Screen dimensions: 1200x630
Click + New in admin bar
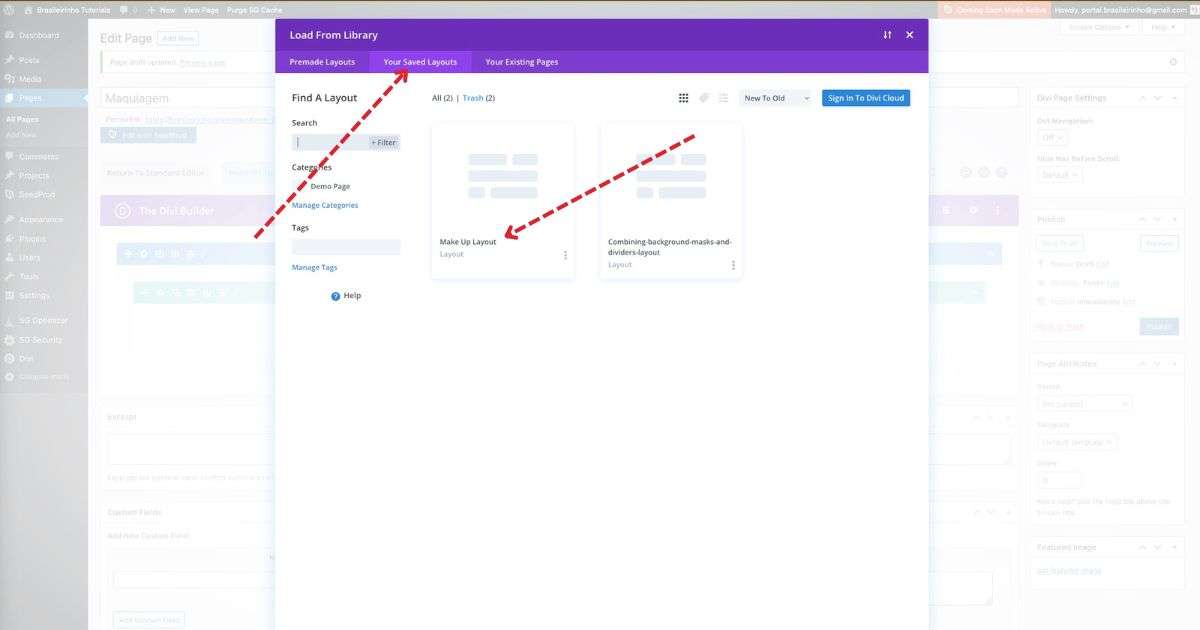click(161, 9)
